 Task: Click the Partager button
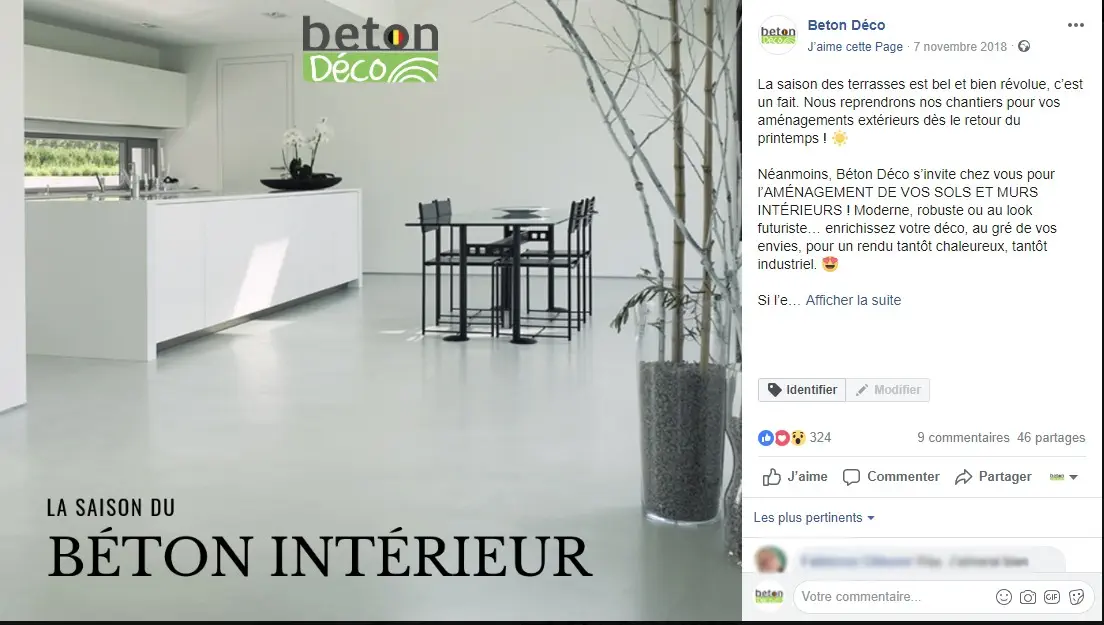pyautogui.click(x=993, y=477)
